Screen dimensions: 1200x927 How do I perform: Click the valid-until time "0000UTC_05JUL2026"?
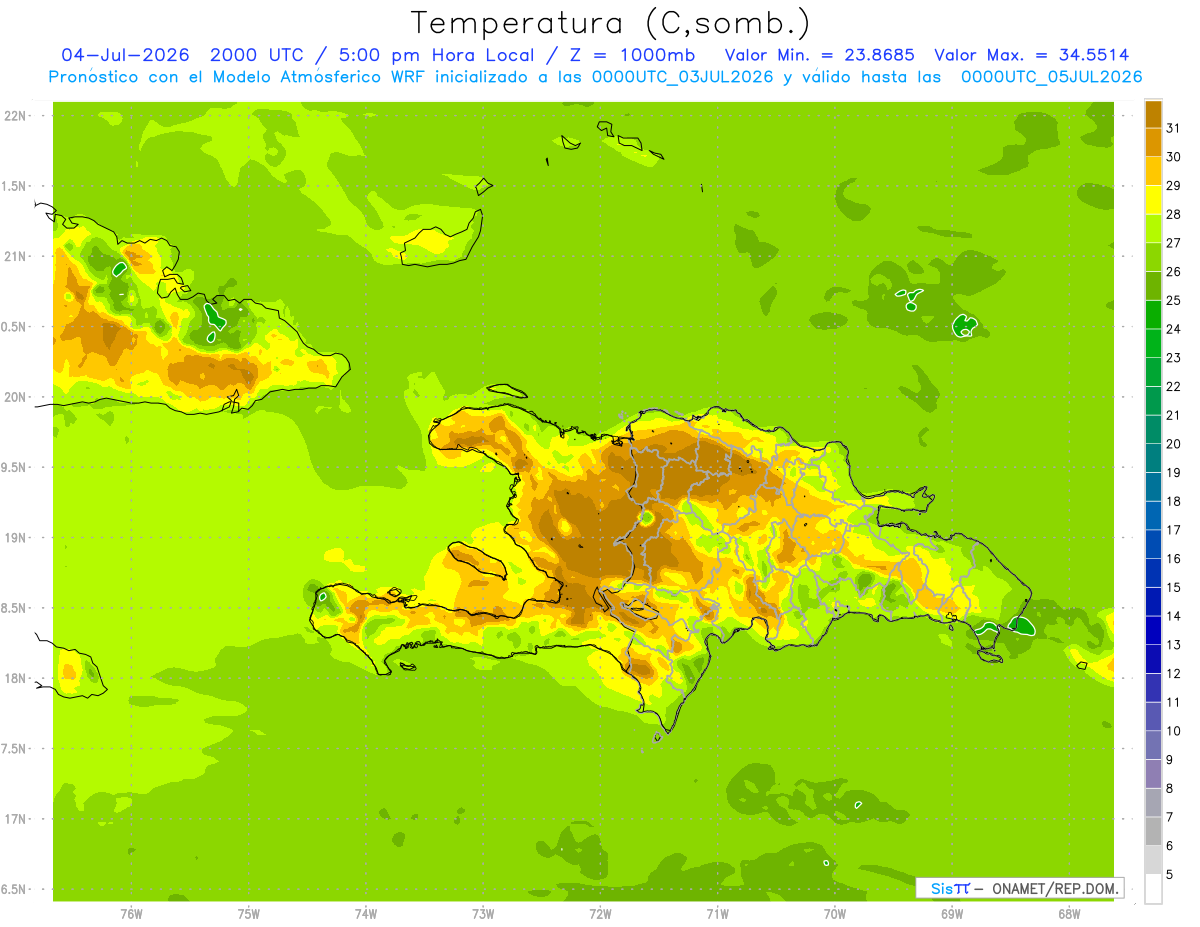1052,77
